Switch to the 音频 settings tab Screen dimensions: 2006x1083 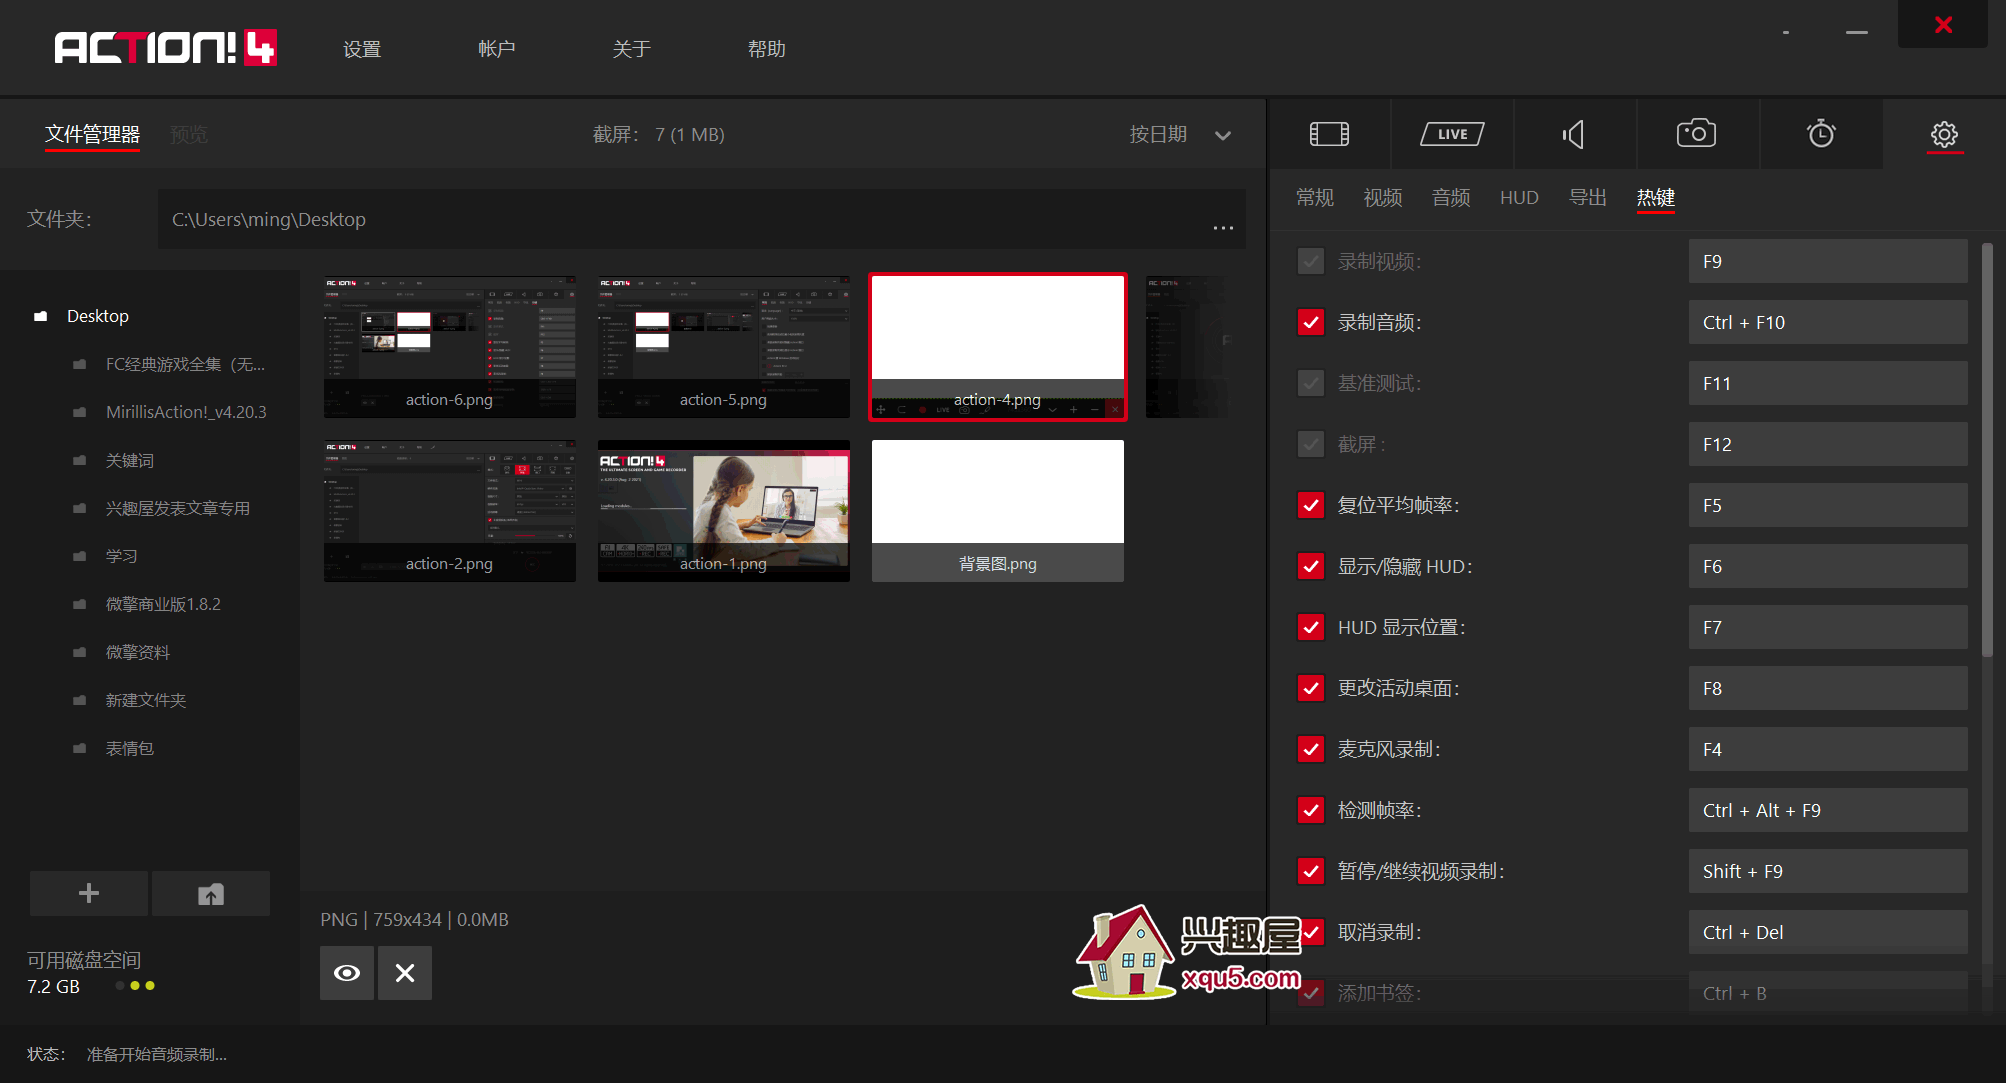(1451, 197)
